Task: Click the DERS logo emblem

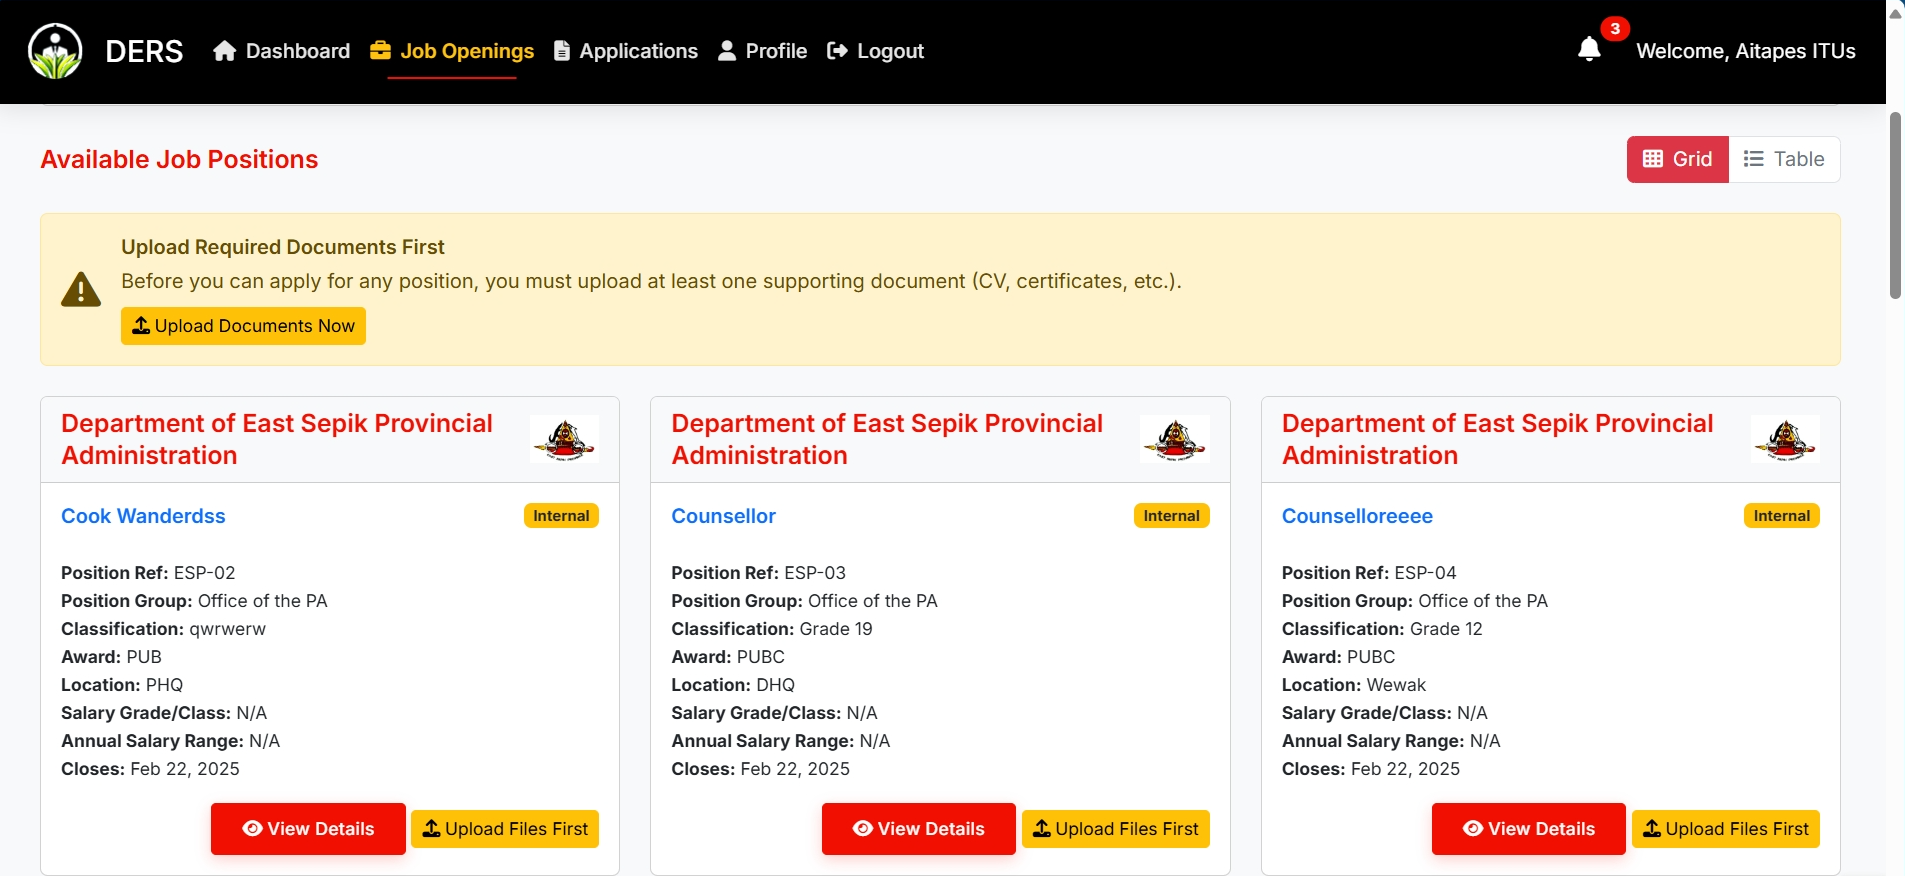Action: [x=55, y=51]
